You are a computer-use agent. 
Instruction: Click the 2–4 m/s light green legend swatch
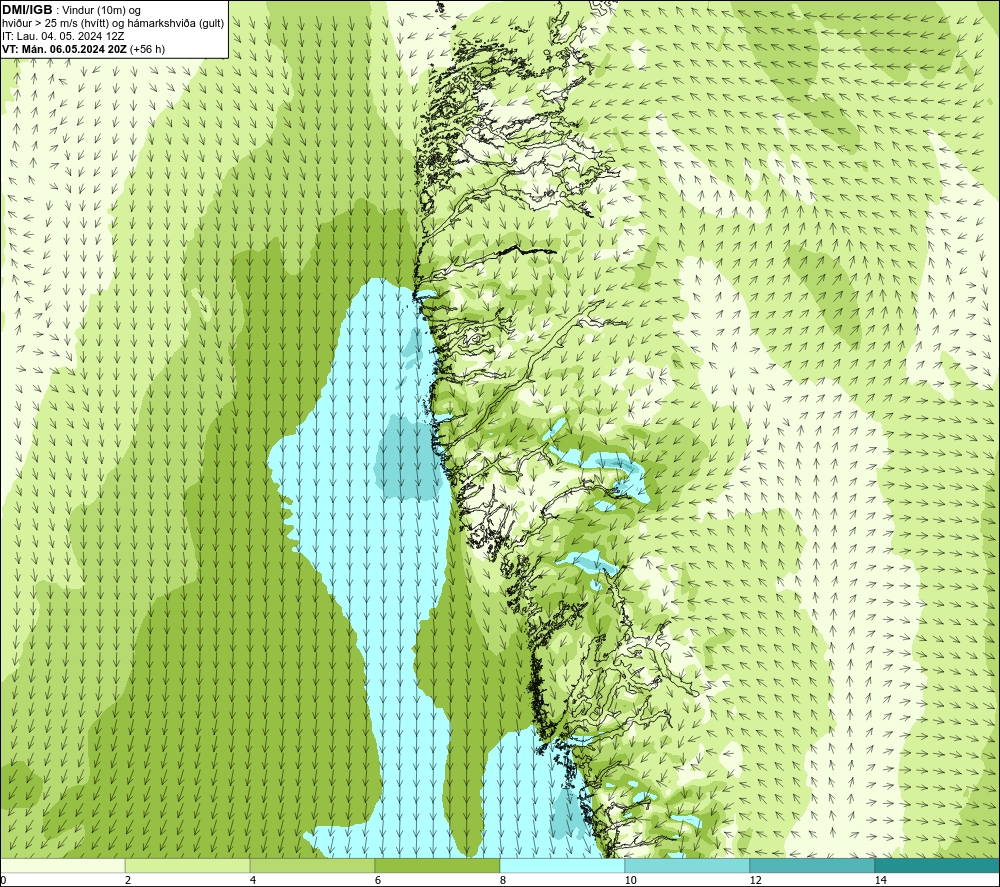188,865
